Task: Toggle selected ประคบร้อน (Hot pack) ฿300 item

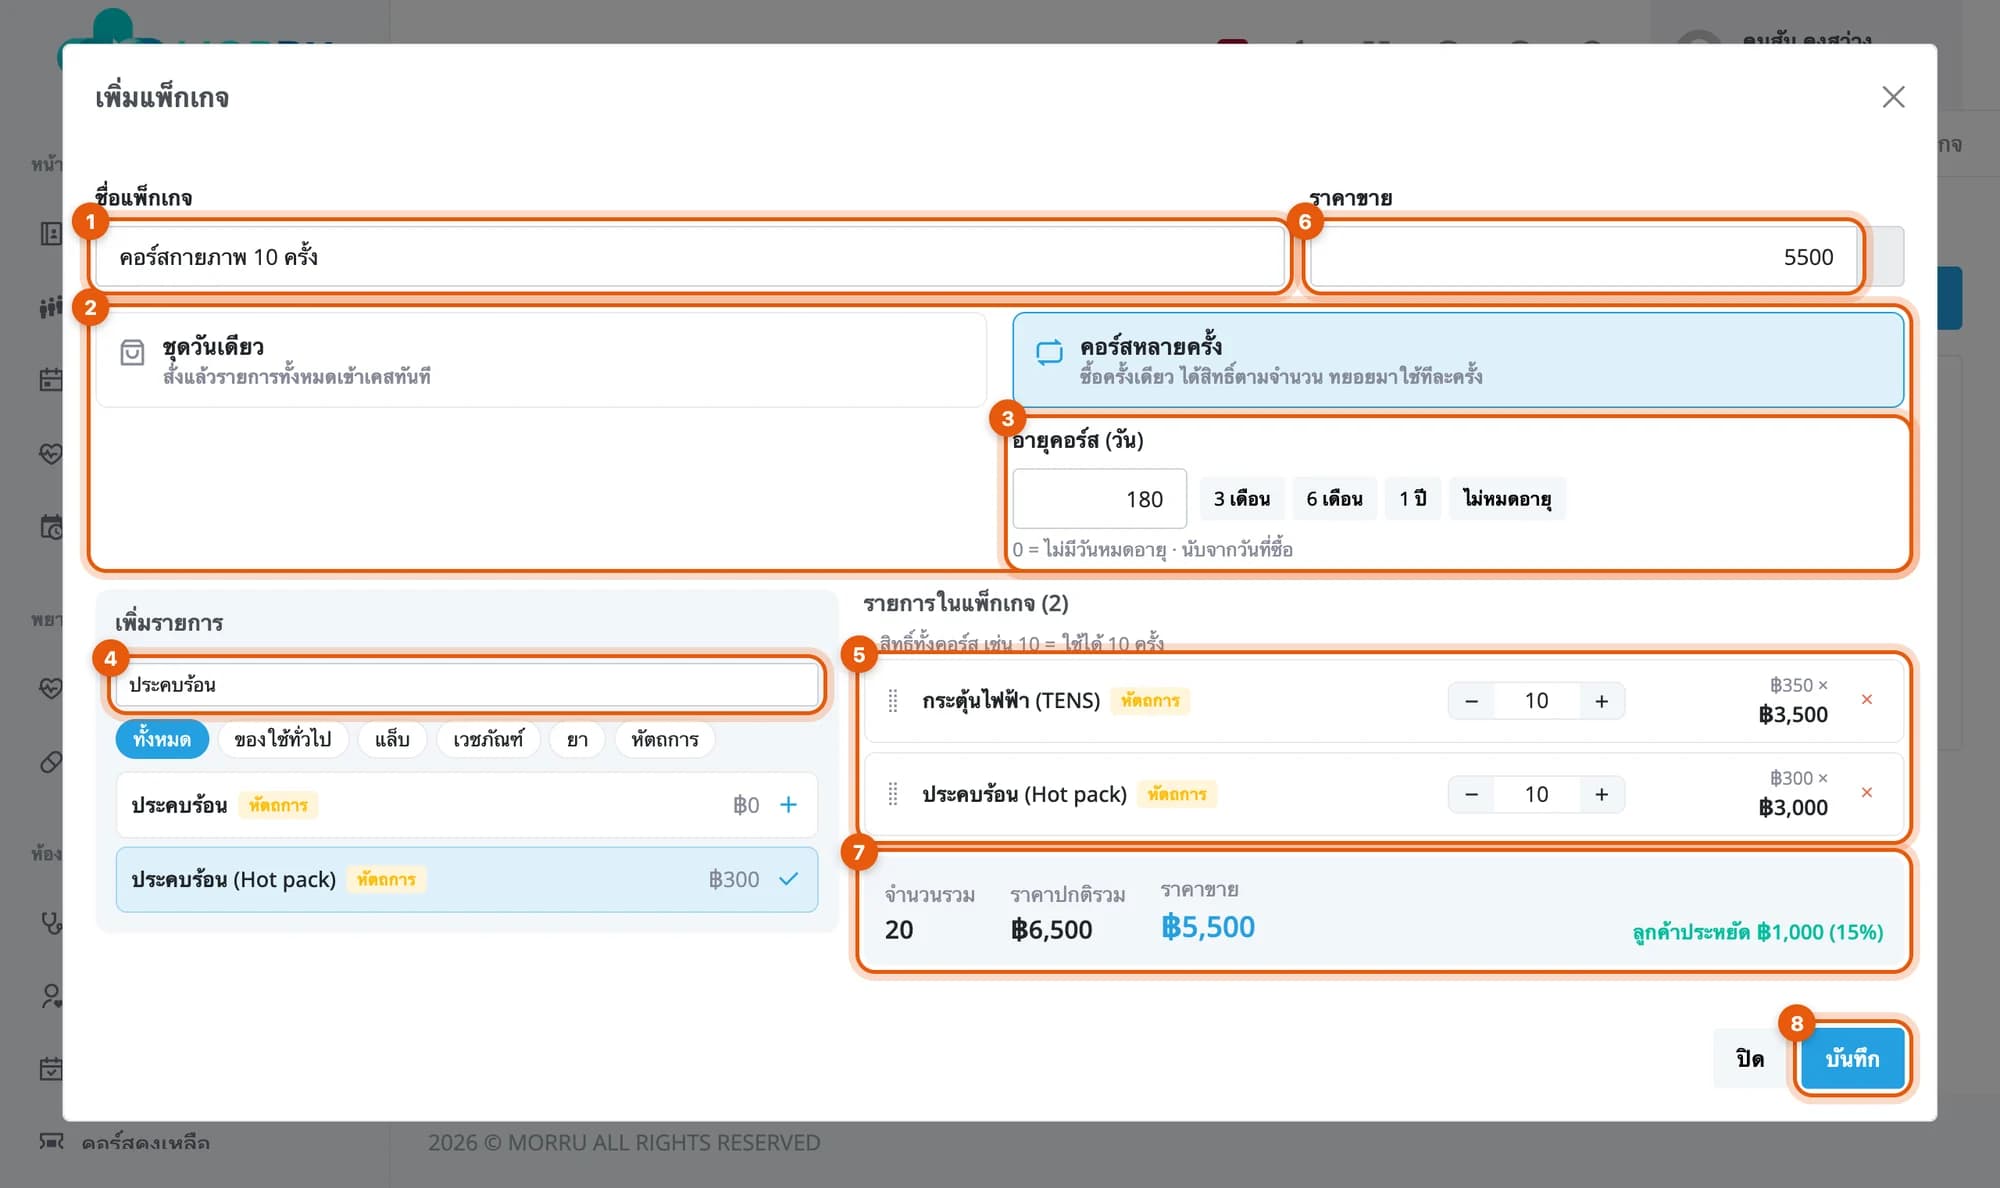Action: [467, 880]
